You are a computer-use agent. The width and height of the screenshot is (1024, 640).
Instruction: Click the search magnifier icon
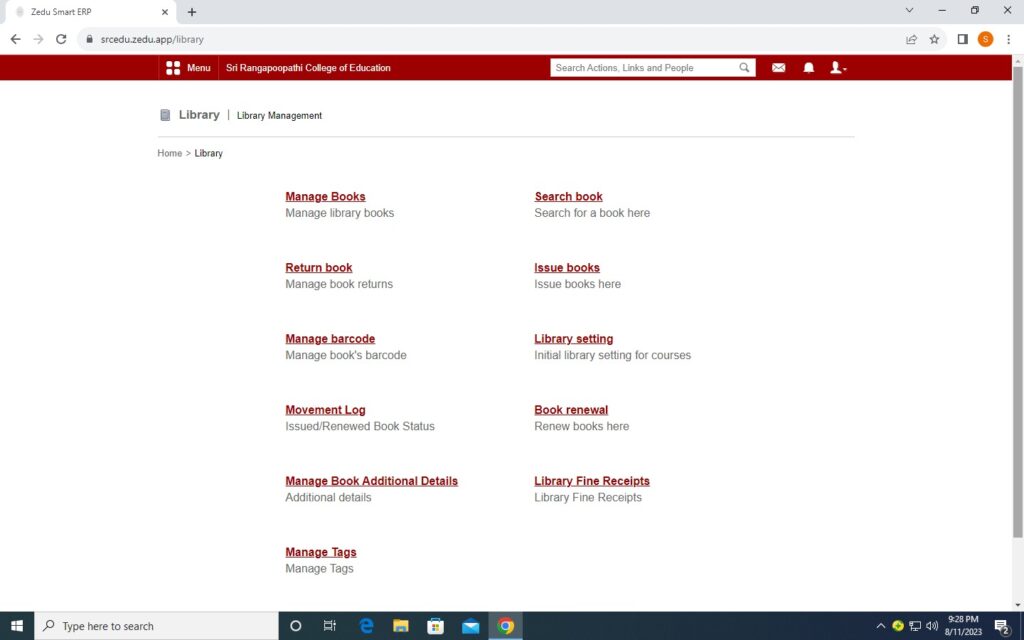(744, 68)
